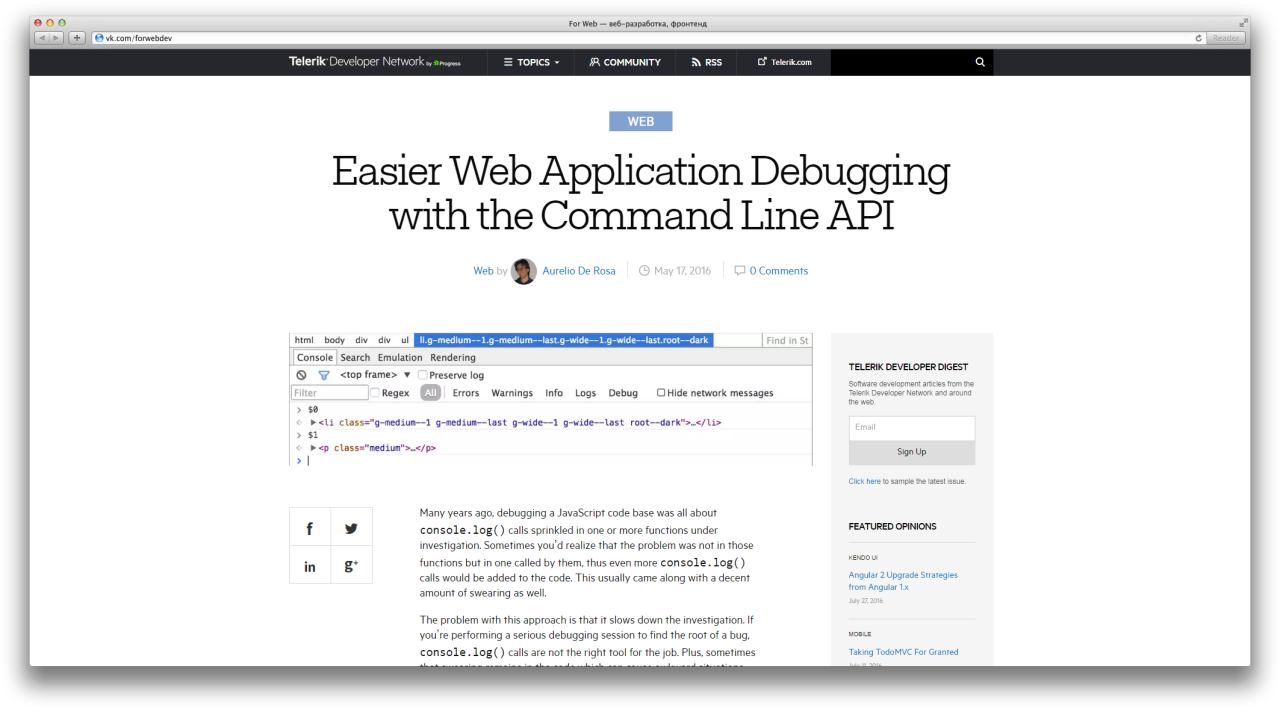Go forward with Safari's forward arrow
The width and height of the screenshot is (1280, 709).
pos(57,38)
